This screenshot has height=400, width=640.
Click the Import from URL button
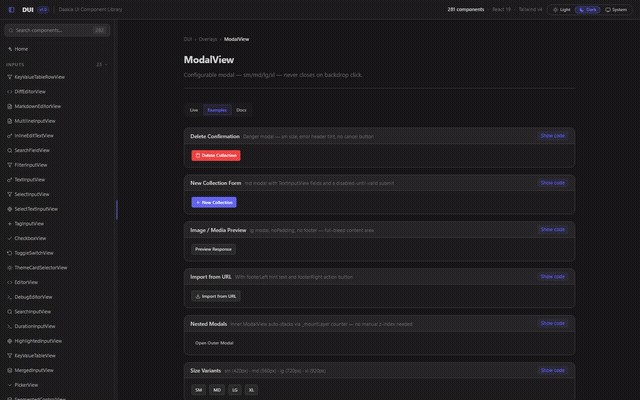click(x=216, y=296)
